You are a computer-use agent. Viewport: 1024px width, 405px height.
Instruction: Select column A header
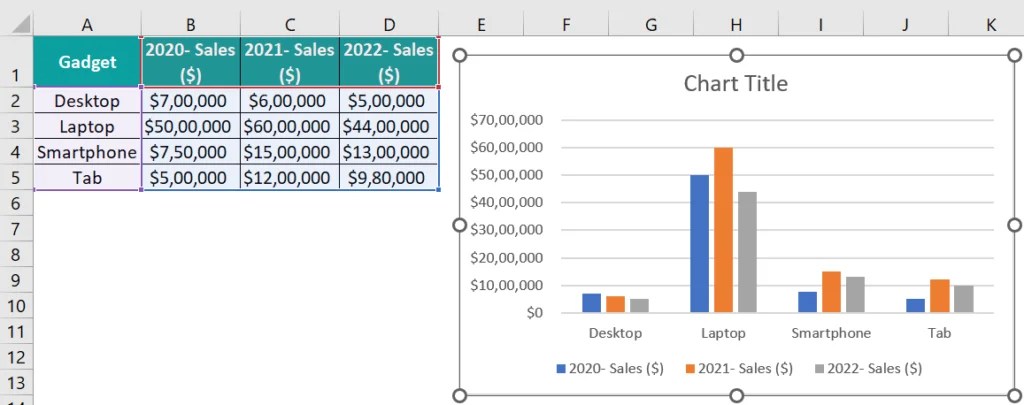pos(87,25)
